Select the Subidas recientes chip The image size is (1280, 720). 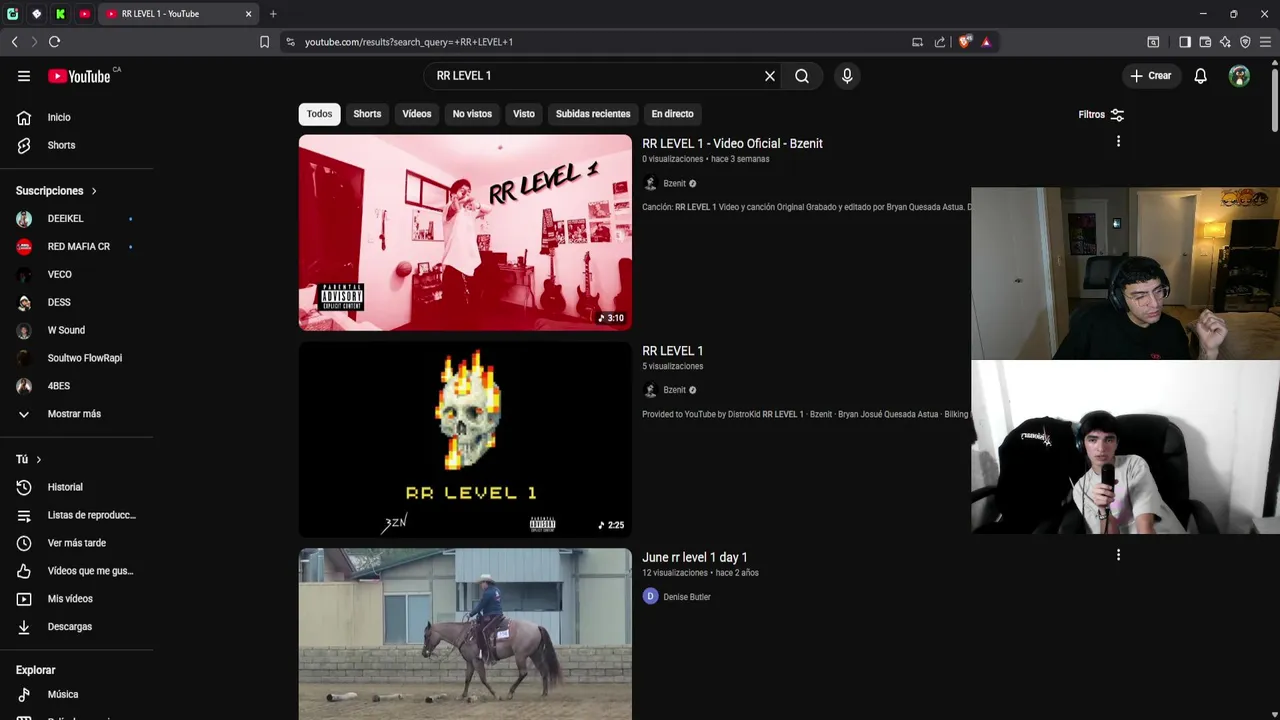point(593,114)
